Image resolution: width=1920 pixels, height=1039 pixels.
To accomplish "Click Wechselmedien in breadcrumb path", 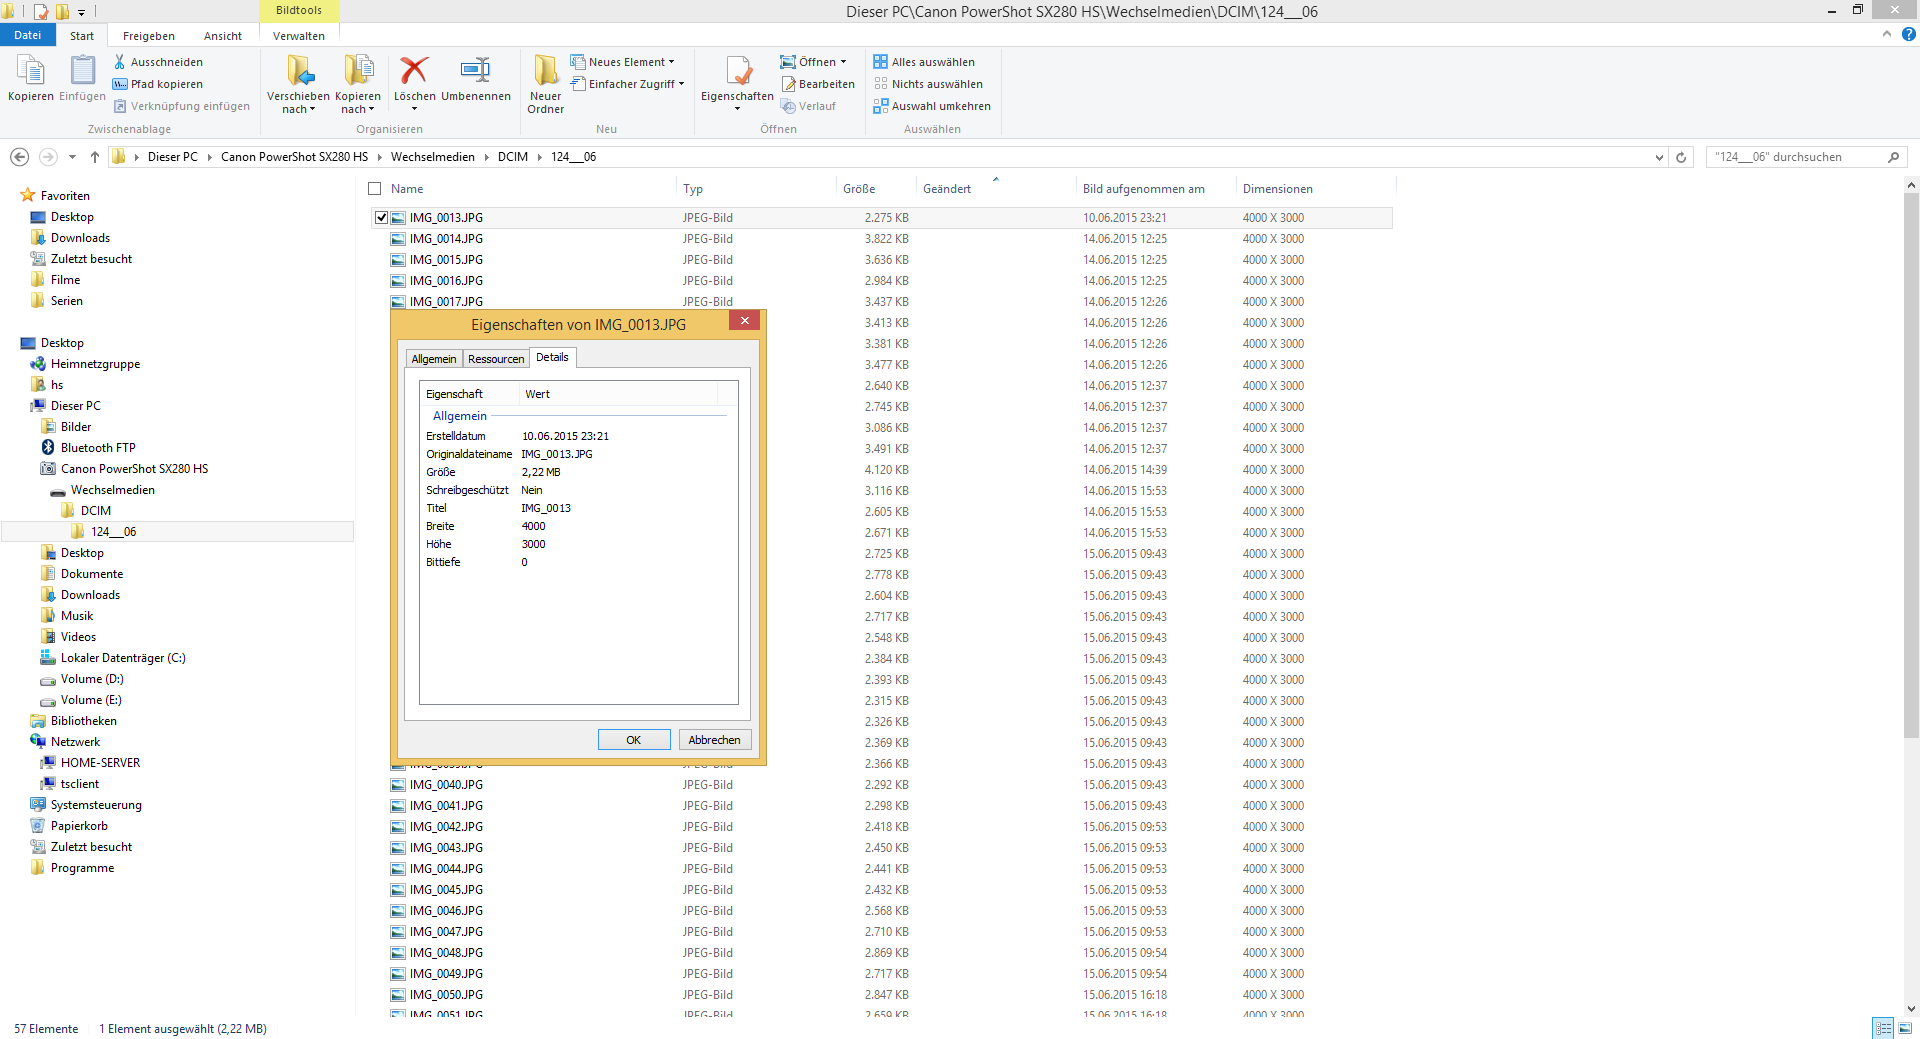I will tap(433, 157).
